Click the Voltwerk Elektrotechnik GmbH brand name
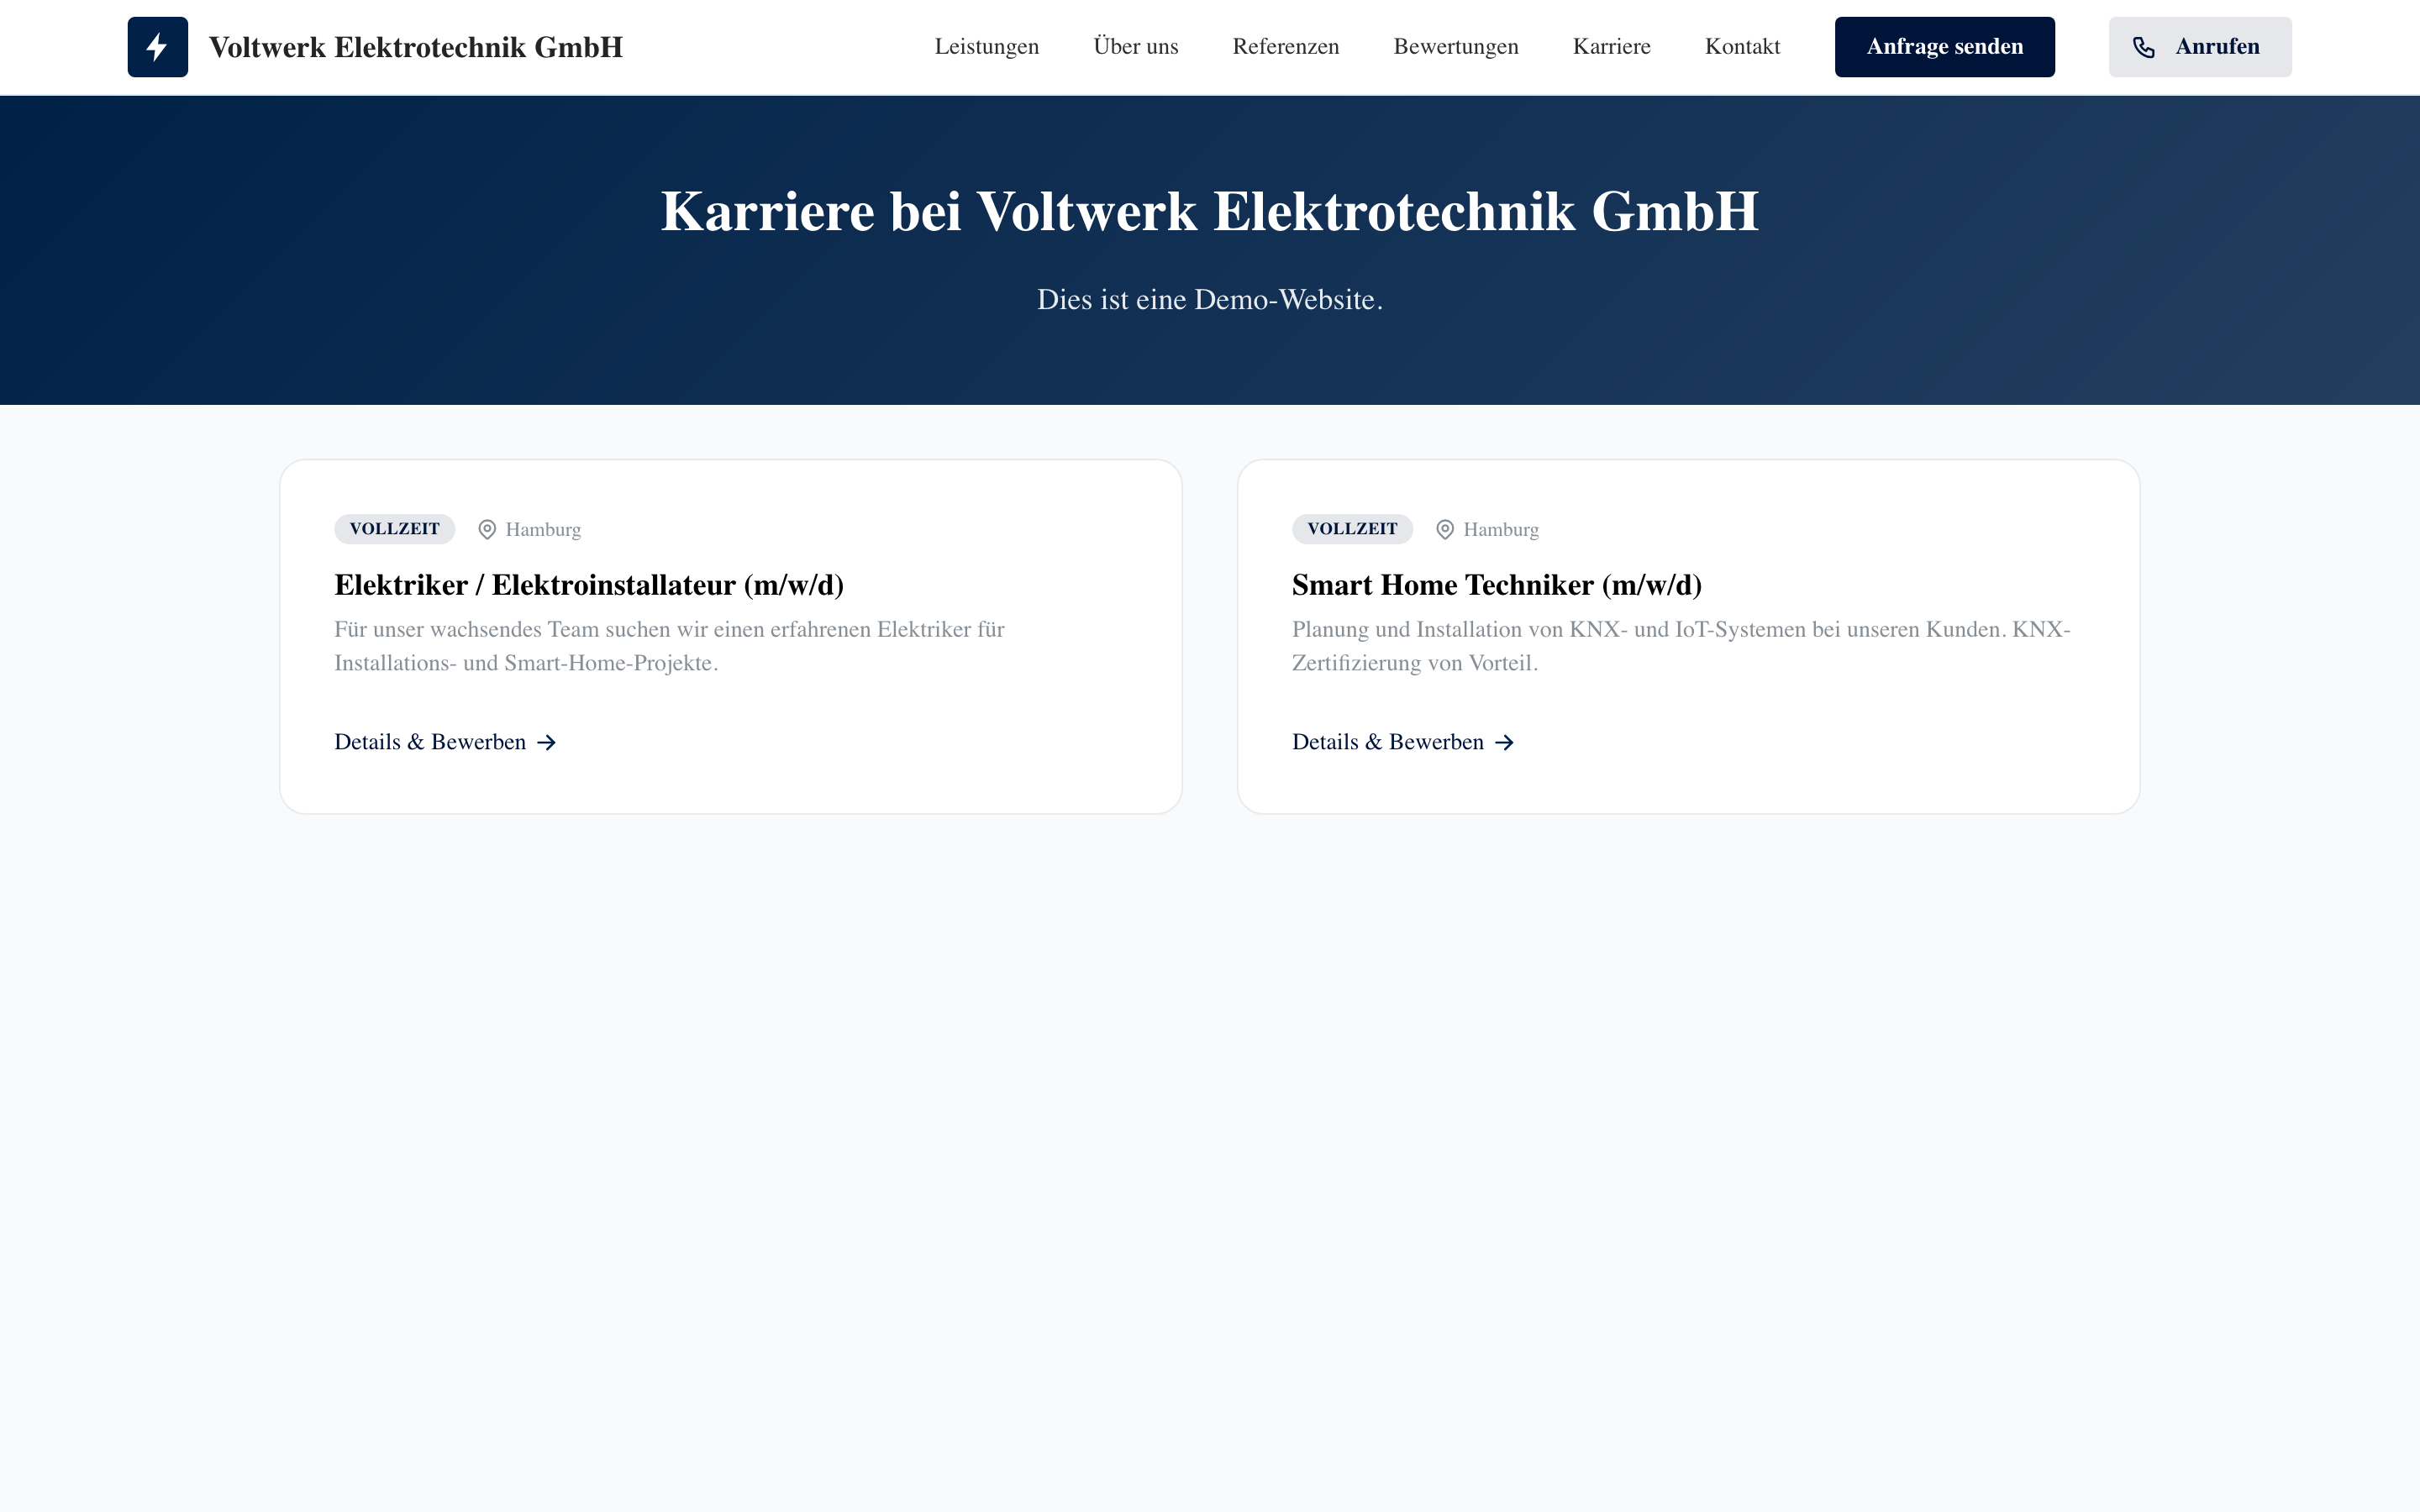This screenshot has height=1512, width=2420. tap(415, 47)
